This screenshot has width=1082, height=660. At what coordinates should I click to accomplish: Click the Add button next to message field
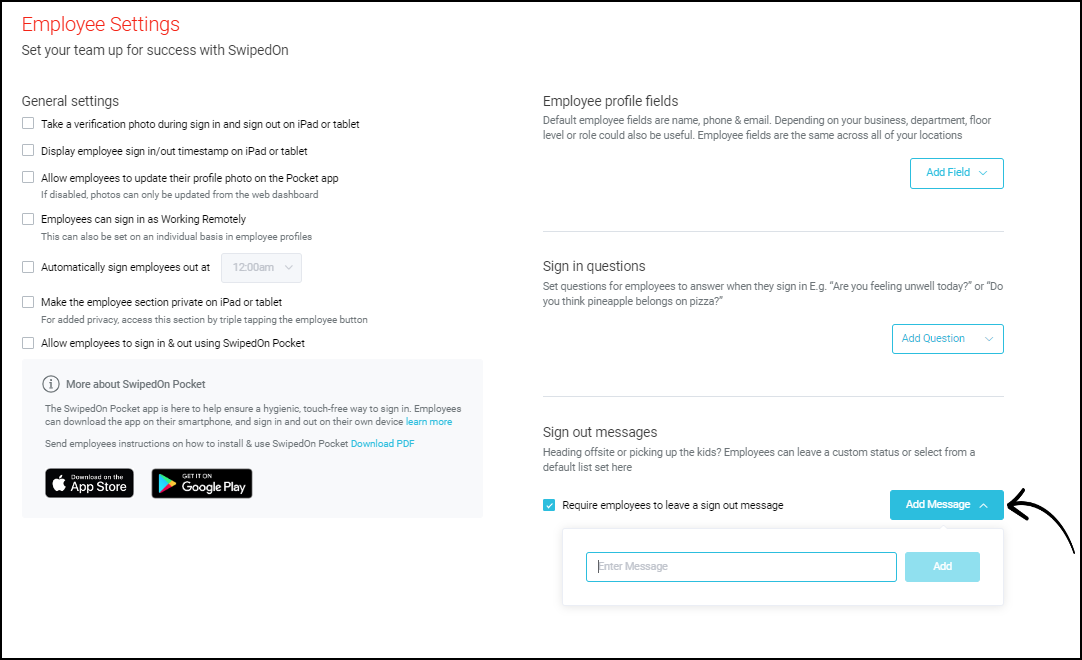[942, 567]
